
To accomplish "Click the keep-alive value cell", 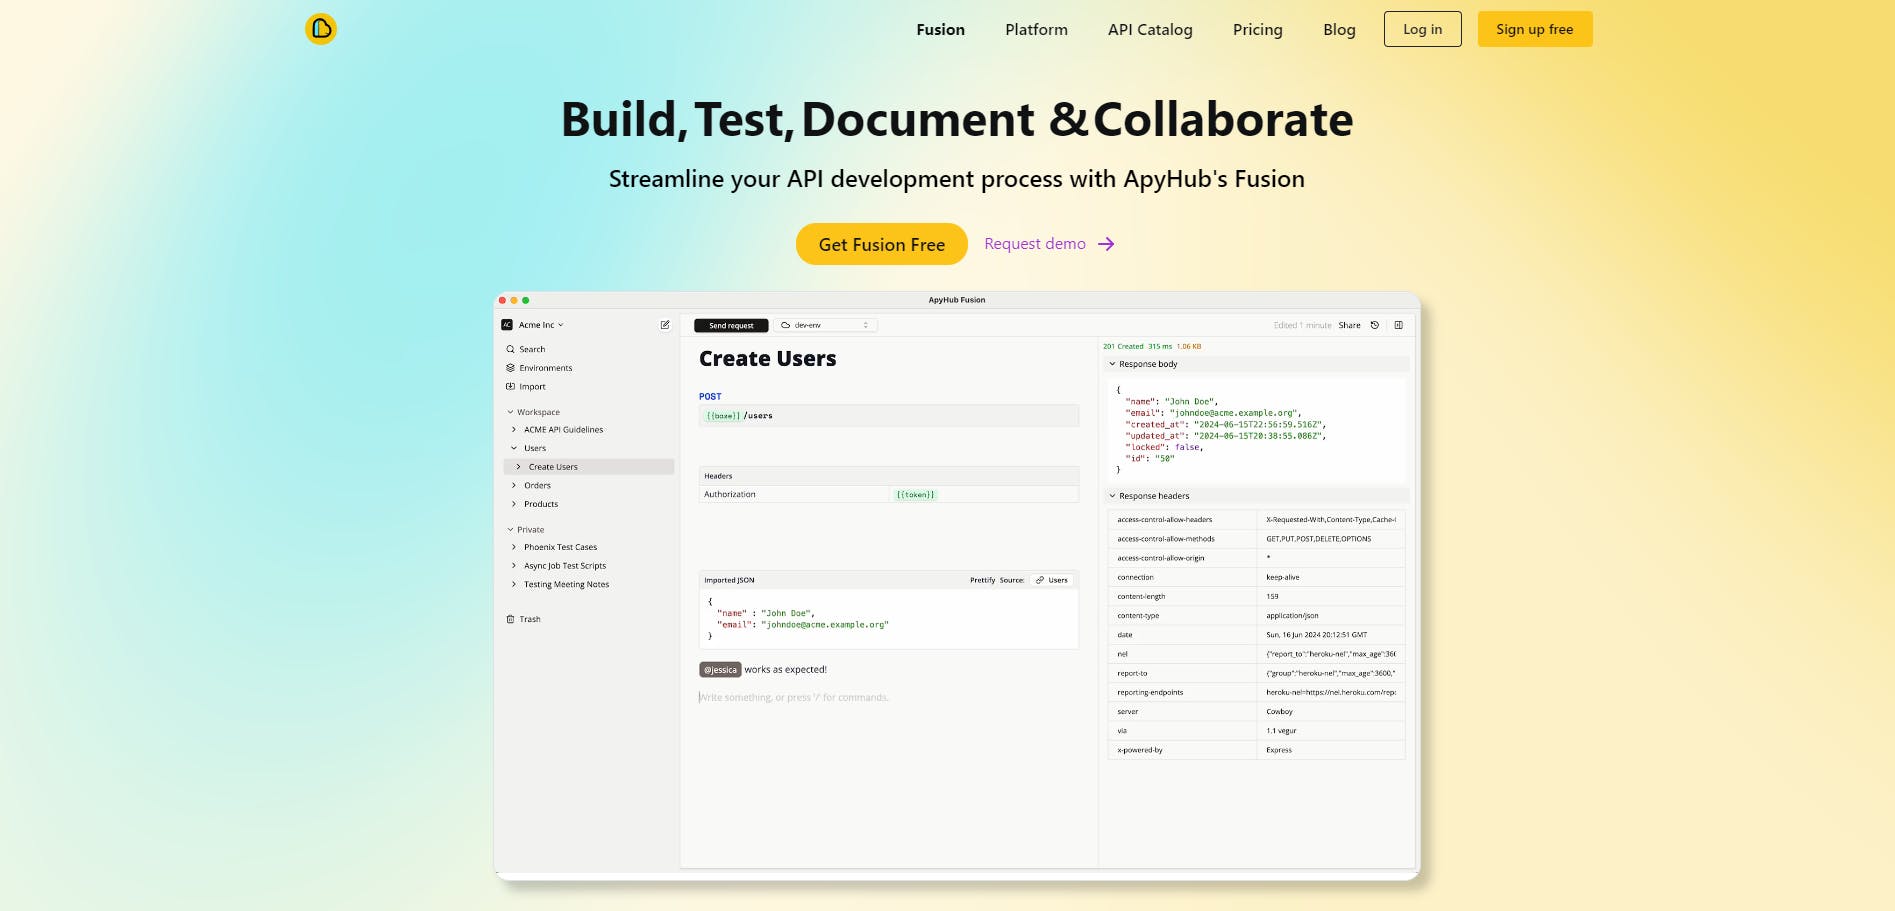I will click(1331, 577).
